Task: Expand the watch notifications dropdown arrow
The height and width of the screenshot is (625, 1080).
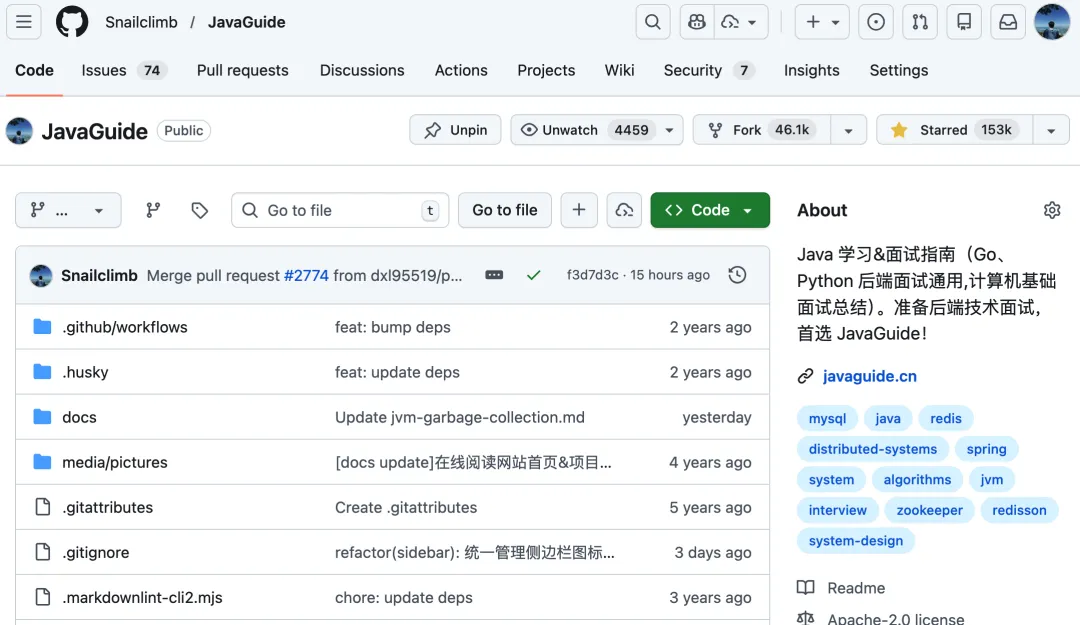Action: pyautogui.click(x=669, y=130)
